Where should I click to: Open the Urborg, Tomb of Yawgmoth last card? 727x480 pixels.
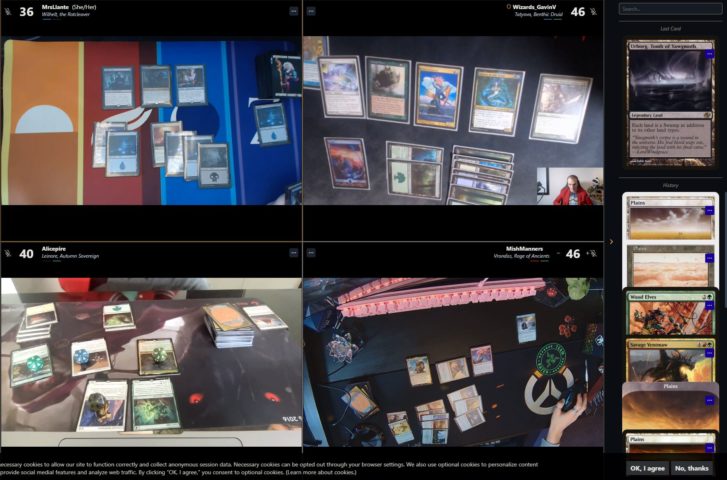coord(670,104)
